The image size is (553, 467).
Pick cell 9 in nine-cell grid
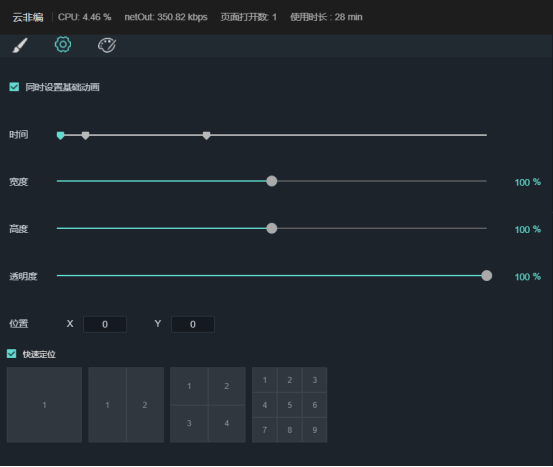click(315, 430)
